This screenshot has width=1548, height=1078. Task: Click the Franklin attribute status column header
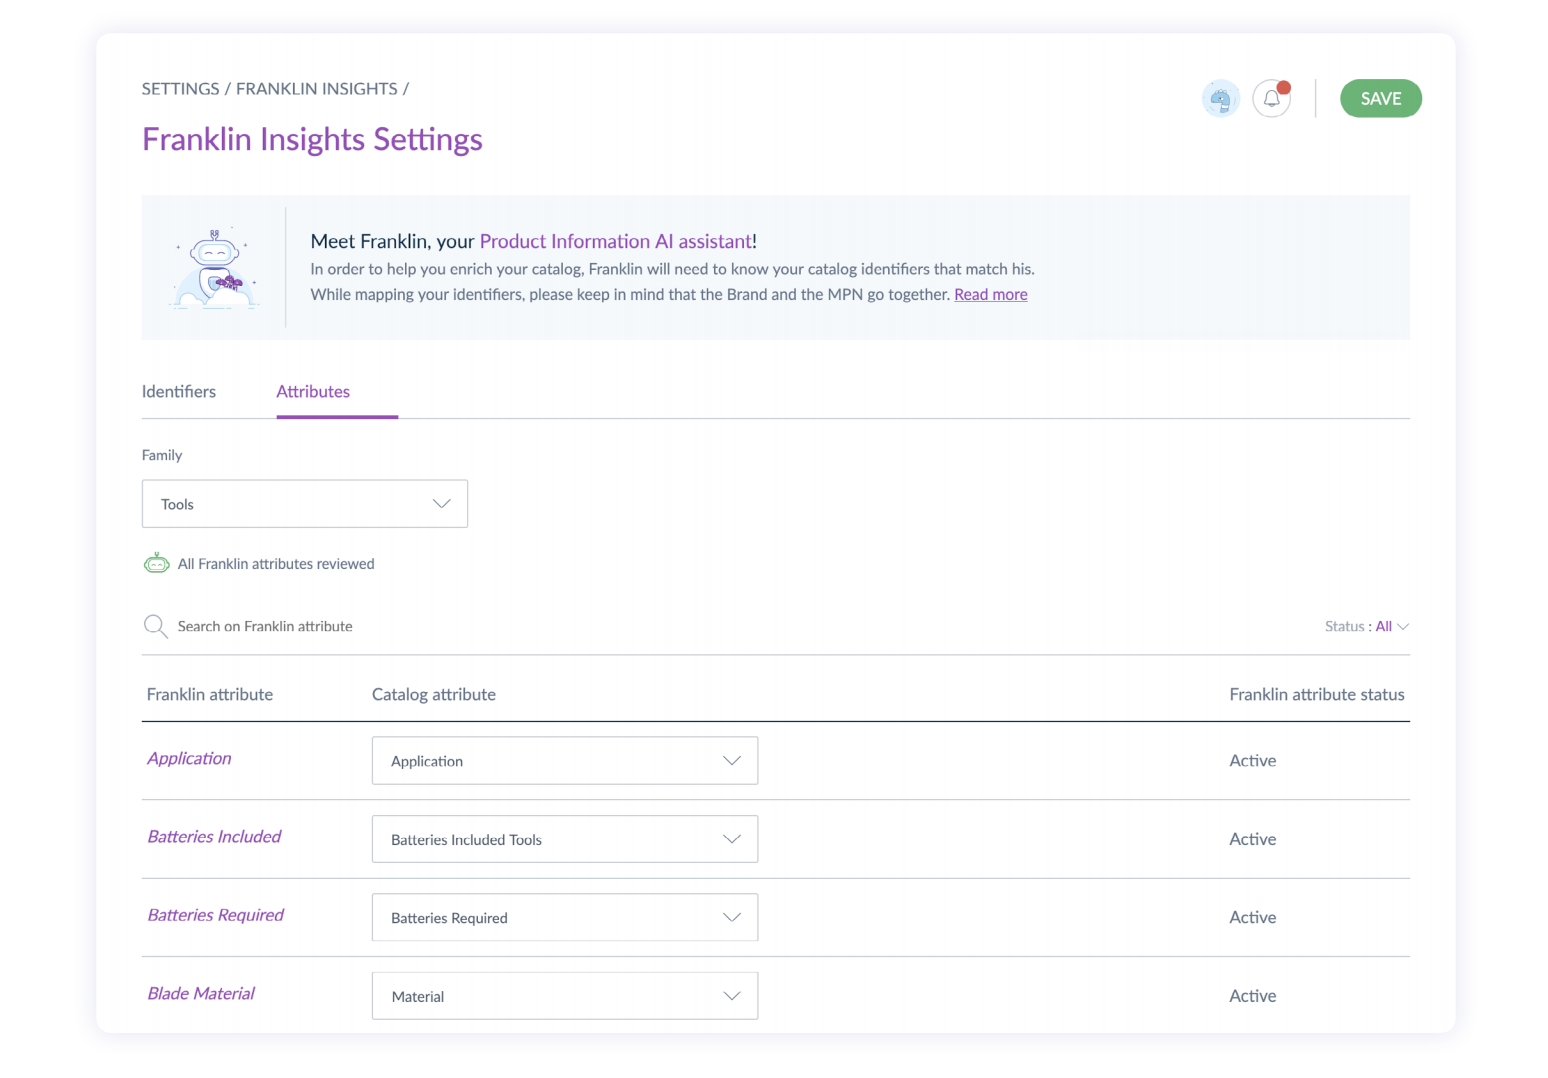(1317, 694)
